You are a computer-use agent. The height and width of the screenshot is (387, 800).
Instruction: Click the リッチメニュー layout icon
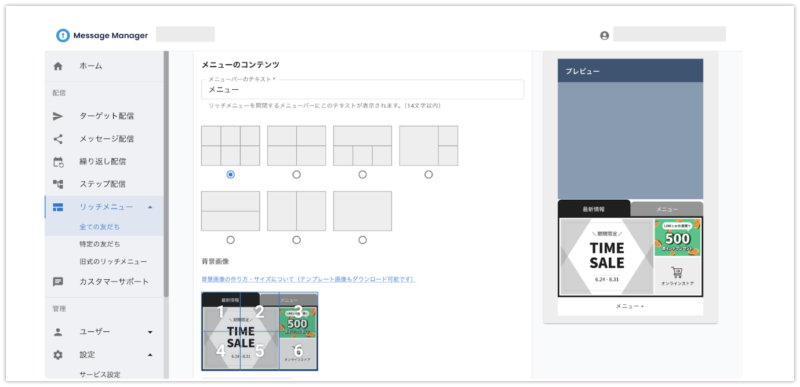tap(58, 207)
